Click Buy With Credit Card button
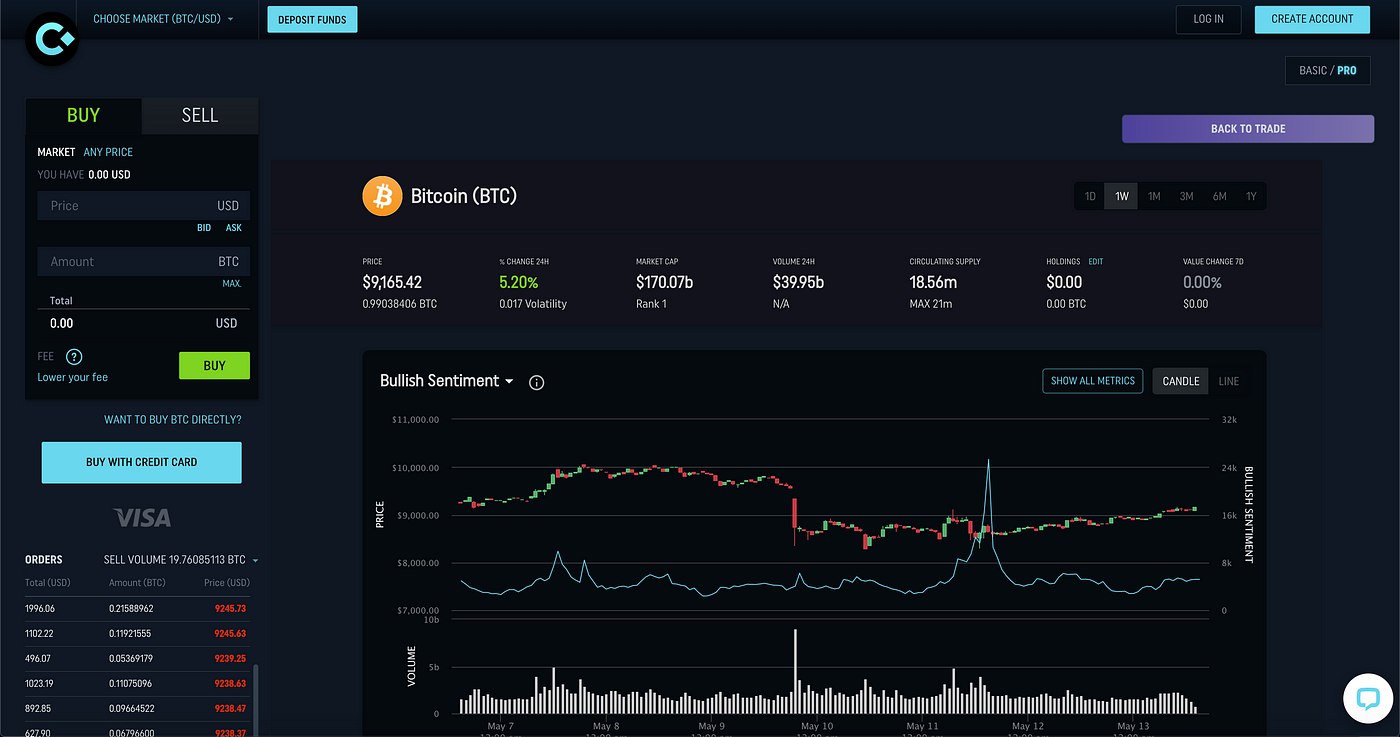This screenshot has width=1400, height=737. click(x=142, y=463)
